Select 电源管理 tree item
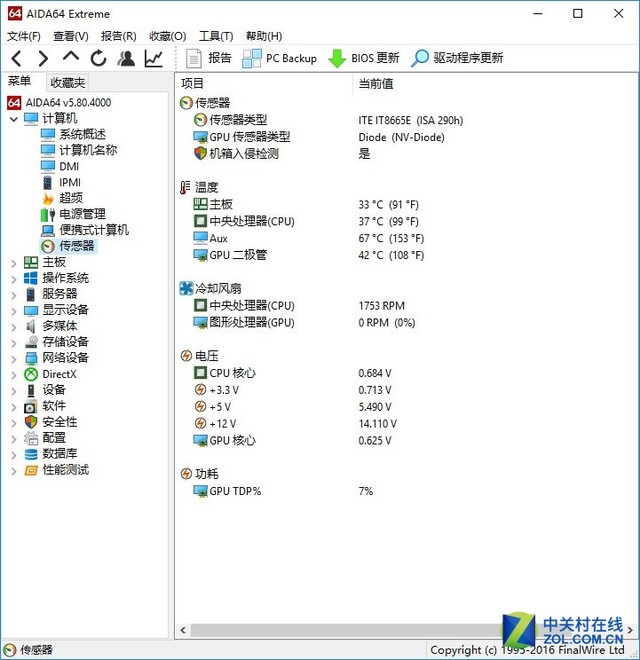 (73, 214)
